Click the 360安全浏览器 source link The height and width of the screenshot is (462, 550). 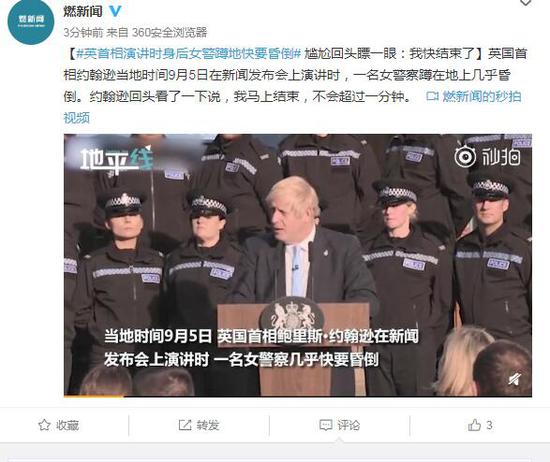point(170,32)
